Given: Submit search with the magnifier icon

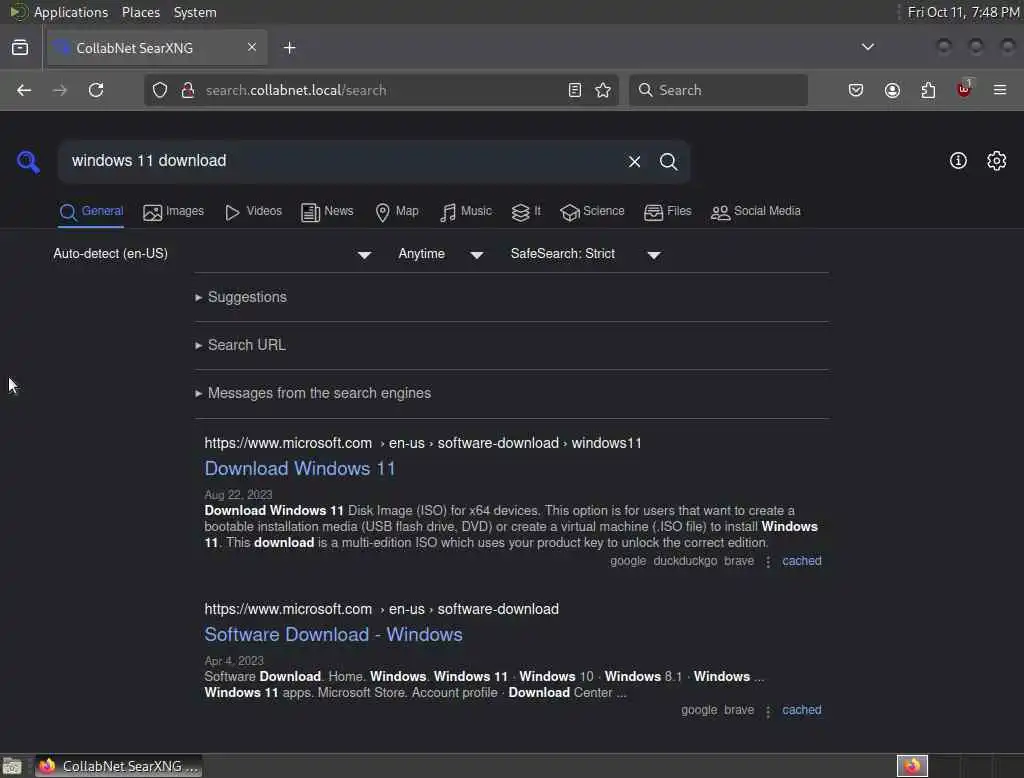Looking at the screenshot, I should pos(668,161).
